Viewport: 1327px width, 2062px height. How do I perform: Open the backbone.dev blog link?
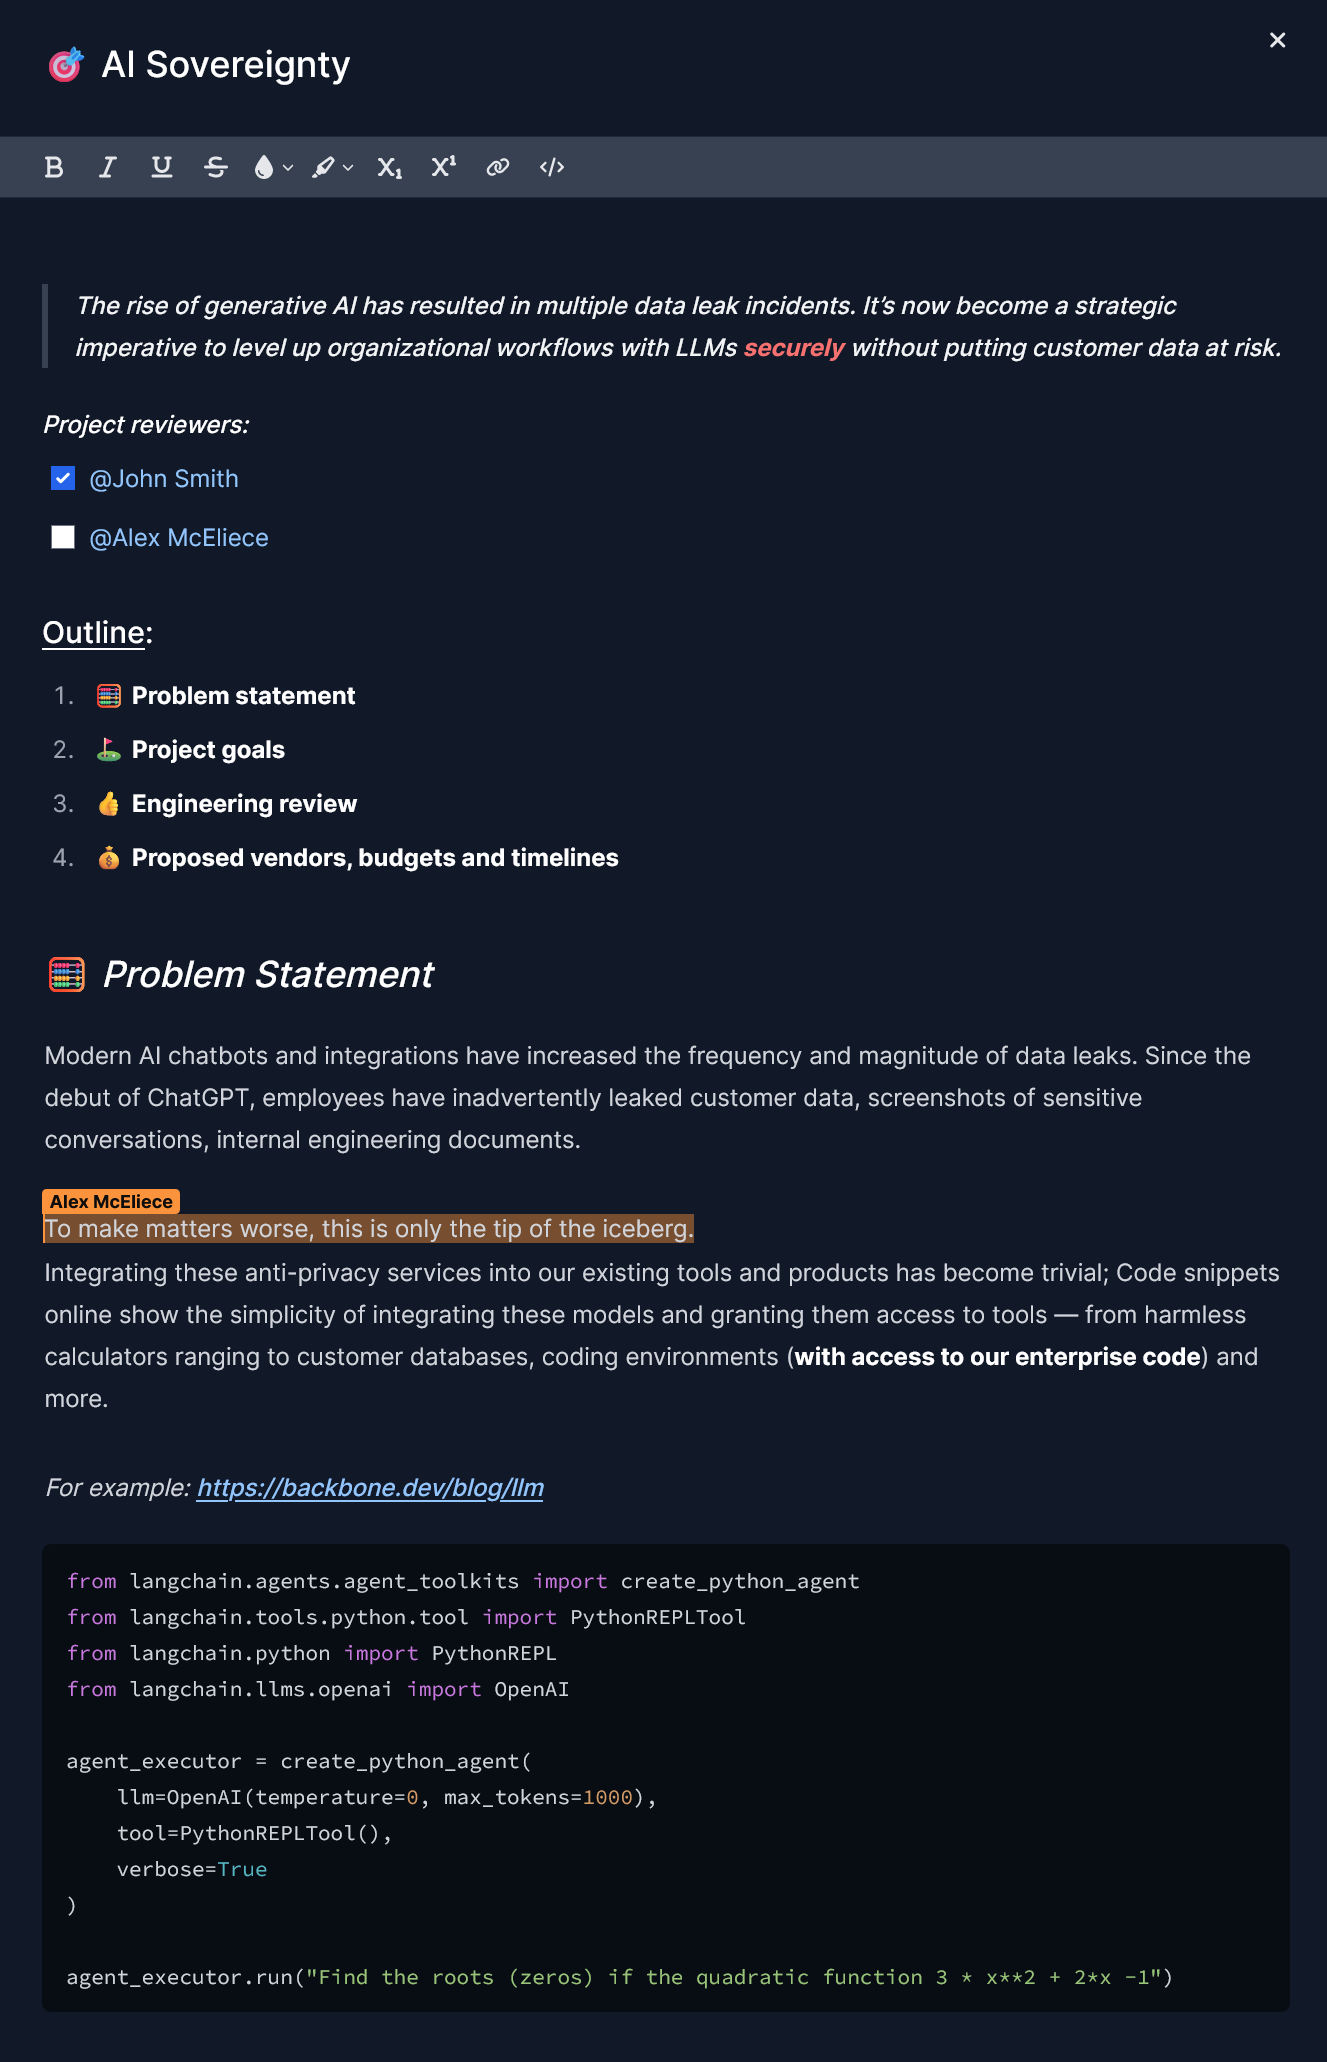[x=369, y=1487]
